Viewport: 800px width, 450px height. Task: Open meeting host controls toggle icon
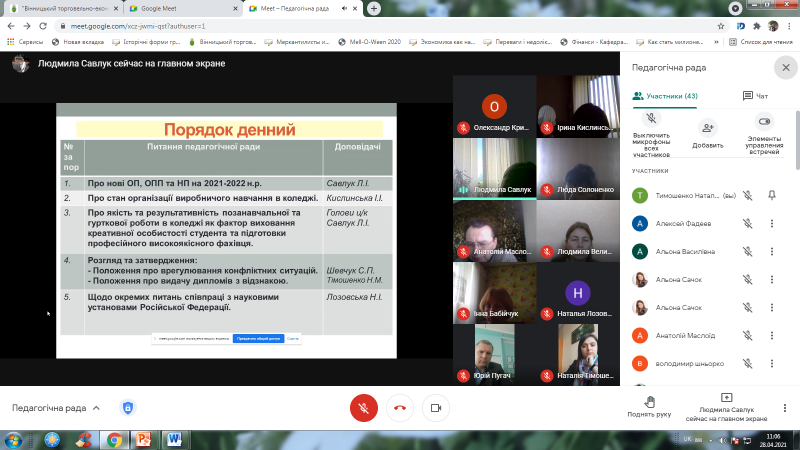(x=764, y=121)
